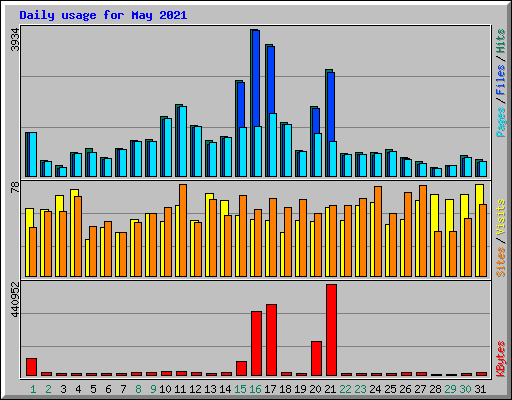The image size is (512, 400).
Task: Click day 29 on the x-axis
Action: click(450, 389)
